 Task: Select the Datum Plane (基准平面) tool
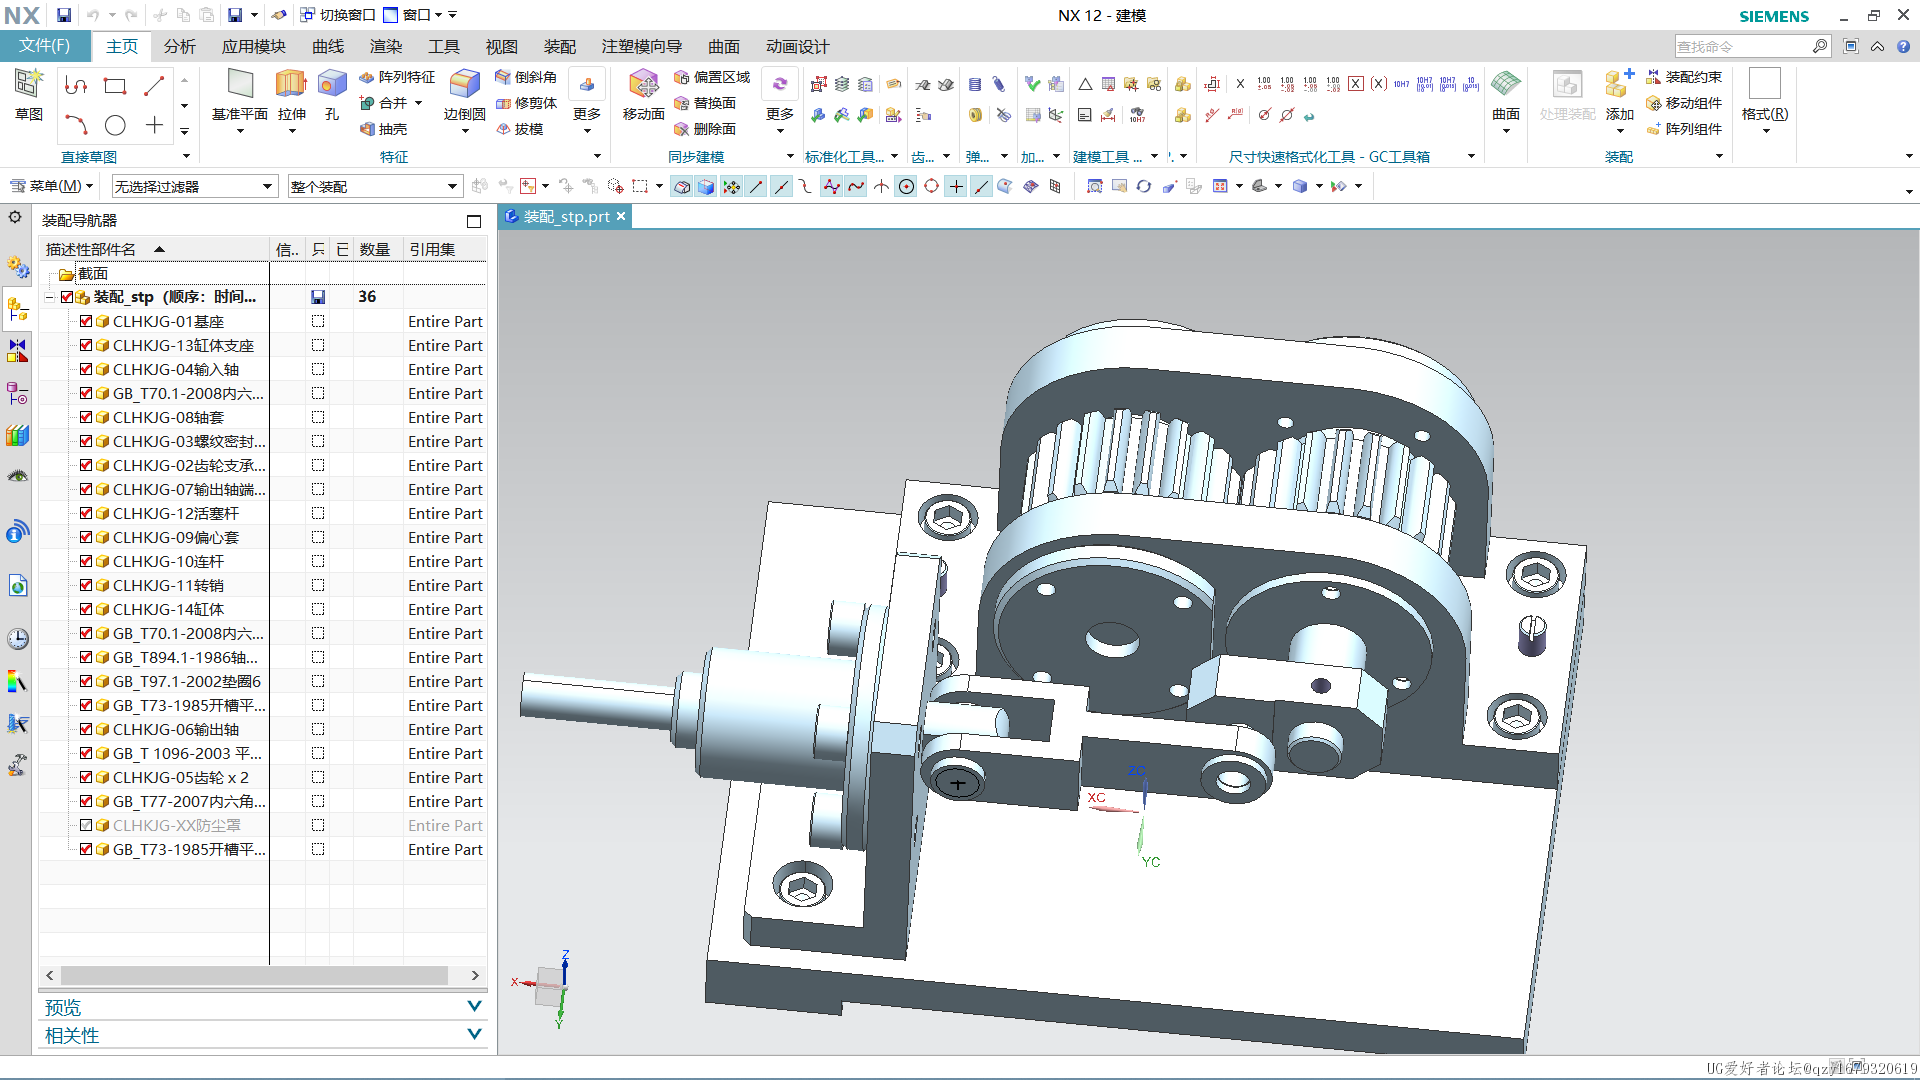[240, 95]
